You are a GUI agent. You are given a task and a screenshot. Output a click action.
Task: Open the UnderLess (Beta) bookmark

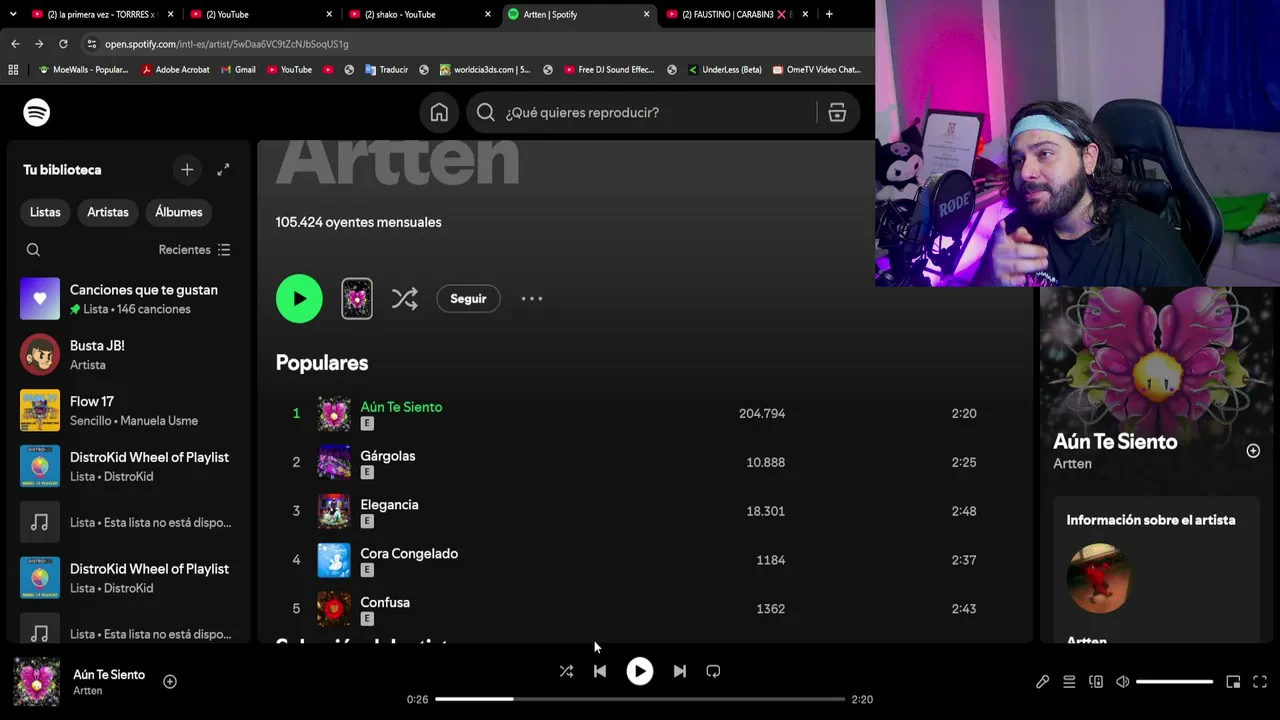point(724,70)
